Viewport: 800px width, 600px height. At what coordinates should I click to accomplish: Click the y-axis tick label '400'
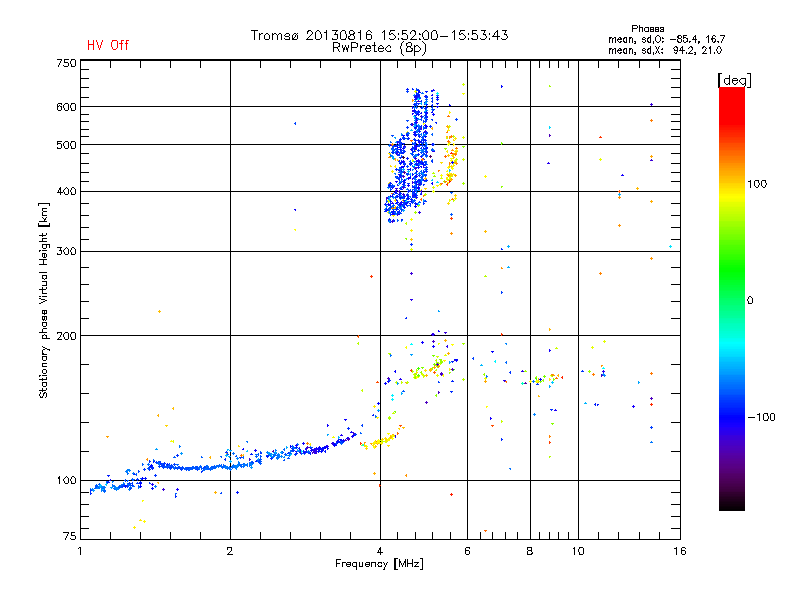click(66, 191)
